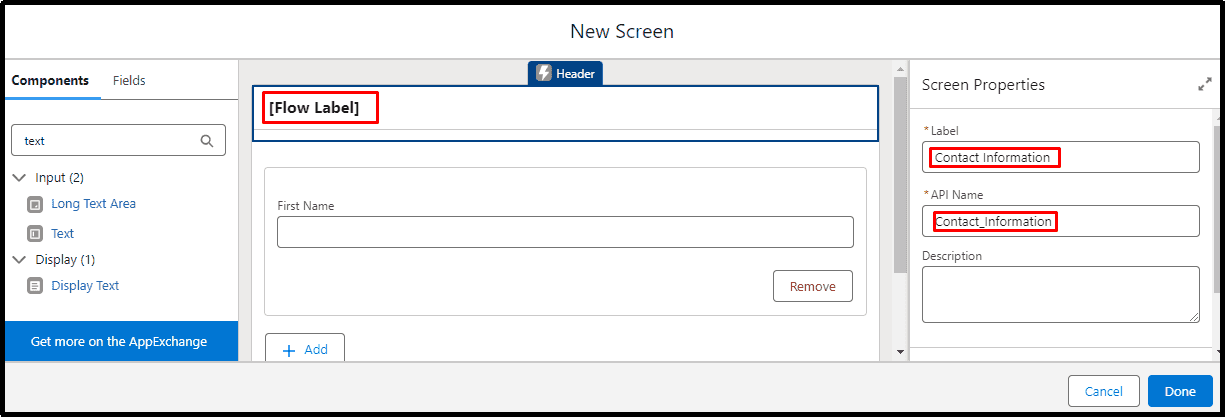The image size is (1226, 418).
Task: Switch to the Fields tab
Action: click(129, 80)
